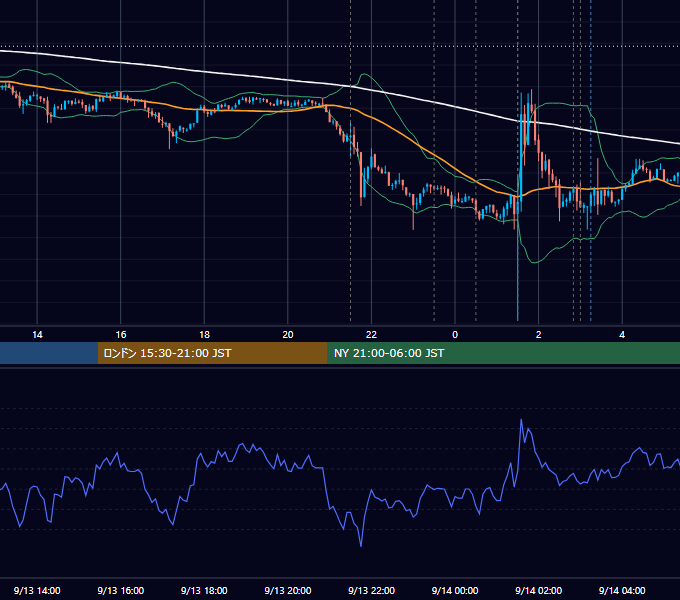
Task: Click the oscillator peak near 9/14 02:00
Action: [521, 420]
